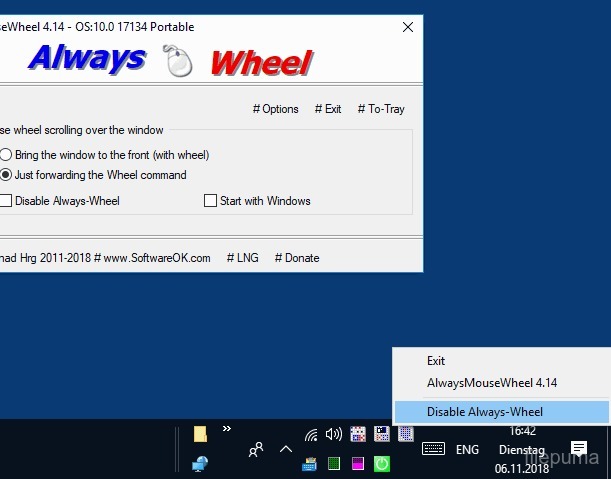Image resolution: width=611 pixels, height=479 pixels.
Task: Open the People icon in taskbar
Action: [x=256, y=450]
